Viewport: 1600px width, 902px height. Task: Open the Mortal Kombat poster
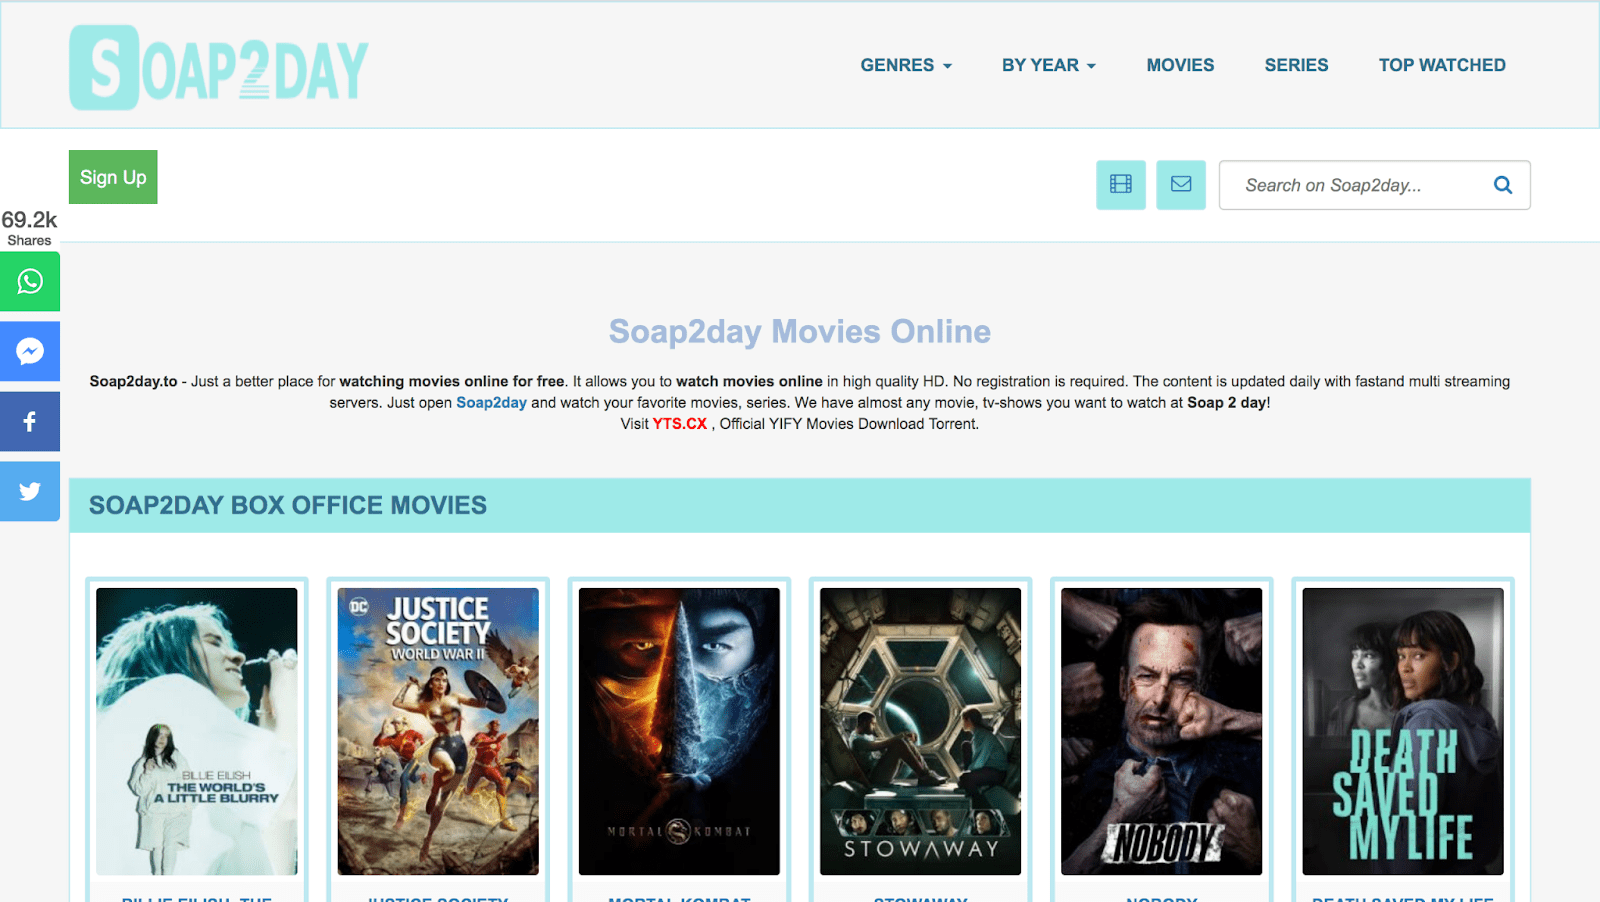(x=679, y=731)
